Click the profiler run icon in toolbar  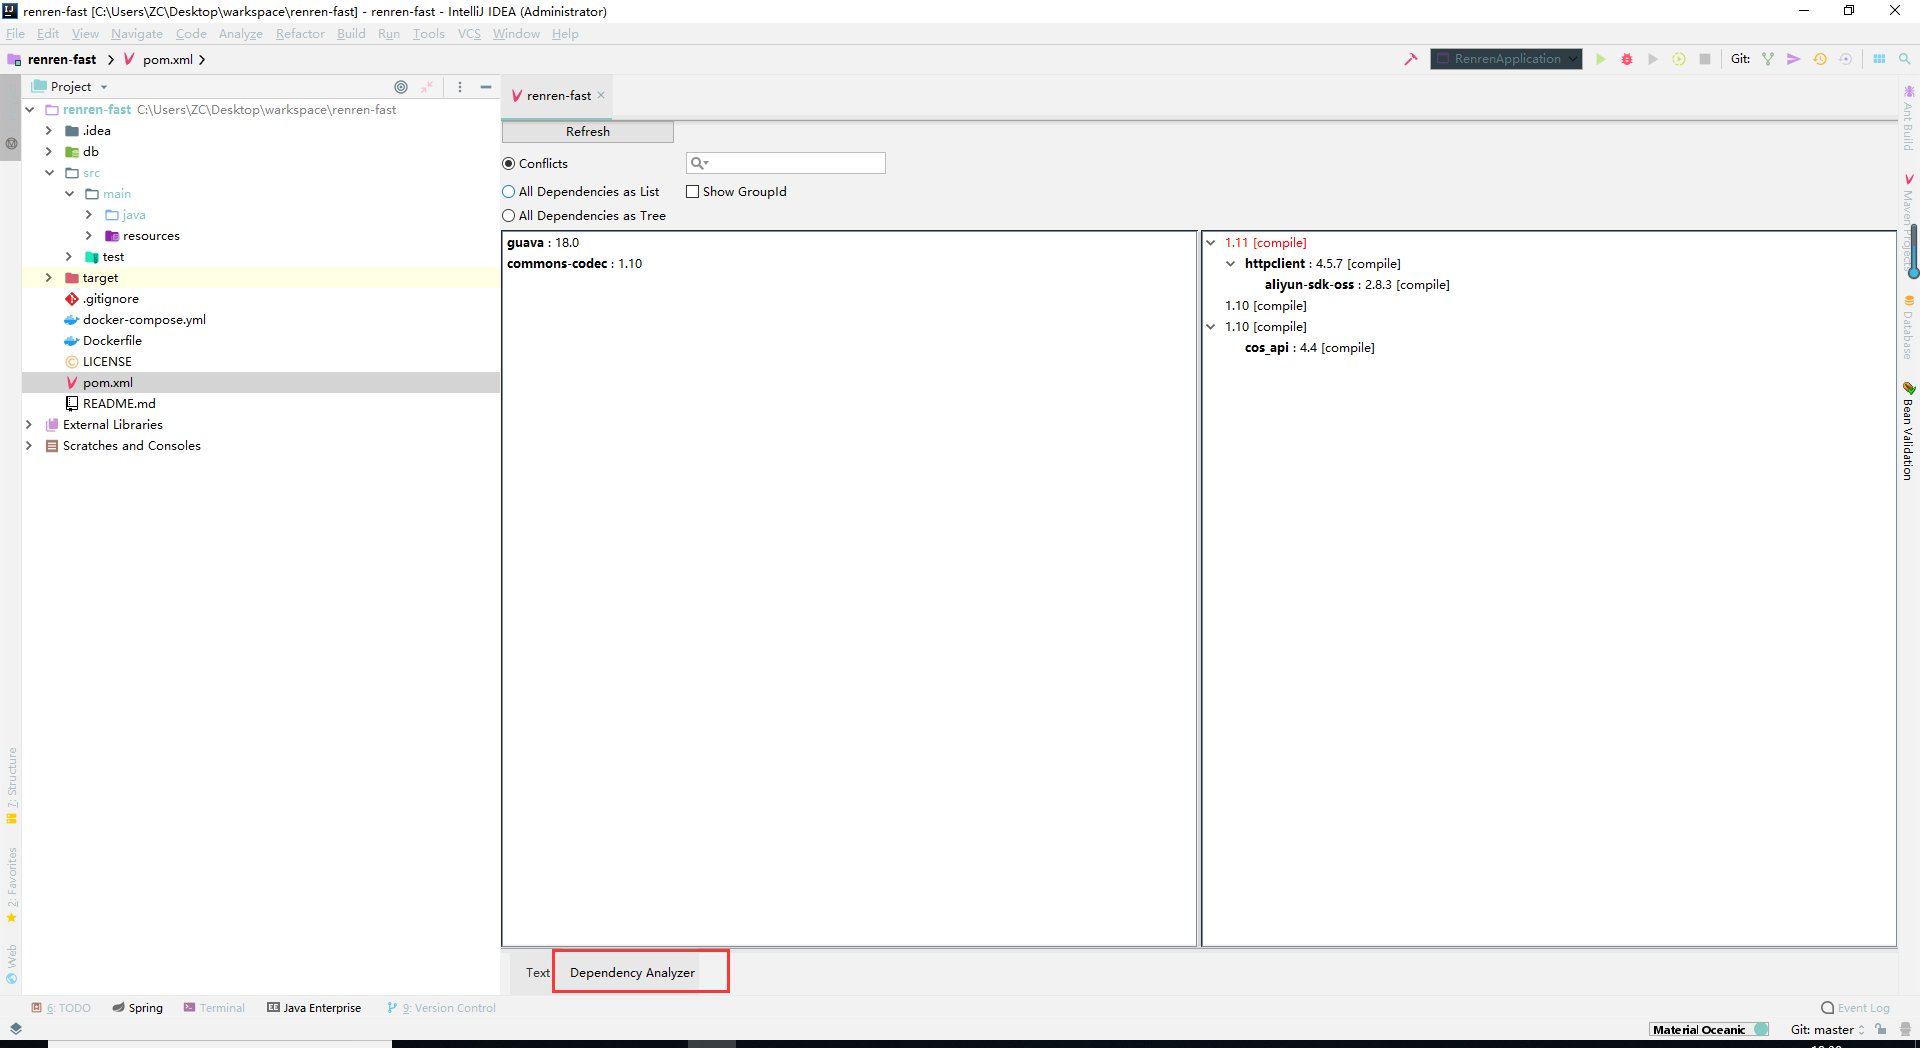point(1679,59)
